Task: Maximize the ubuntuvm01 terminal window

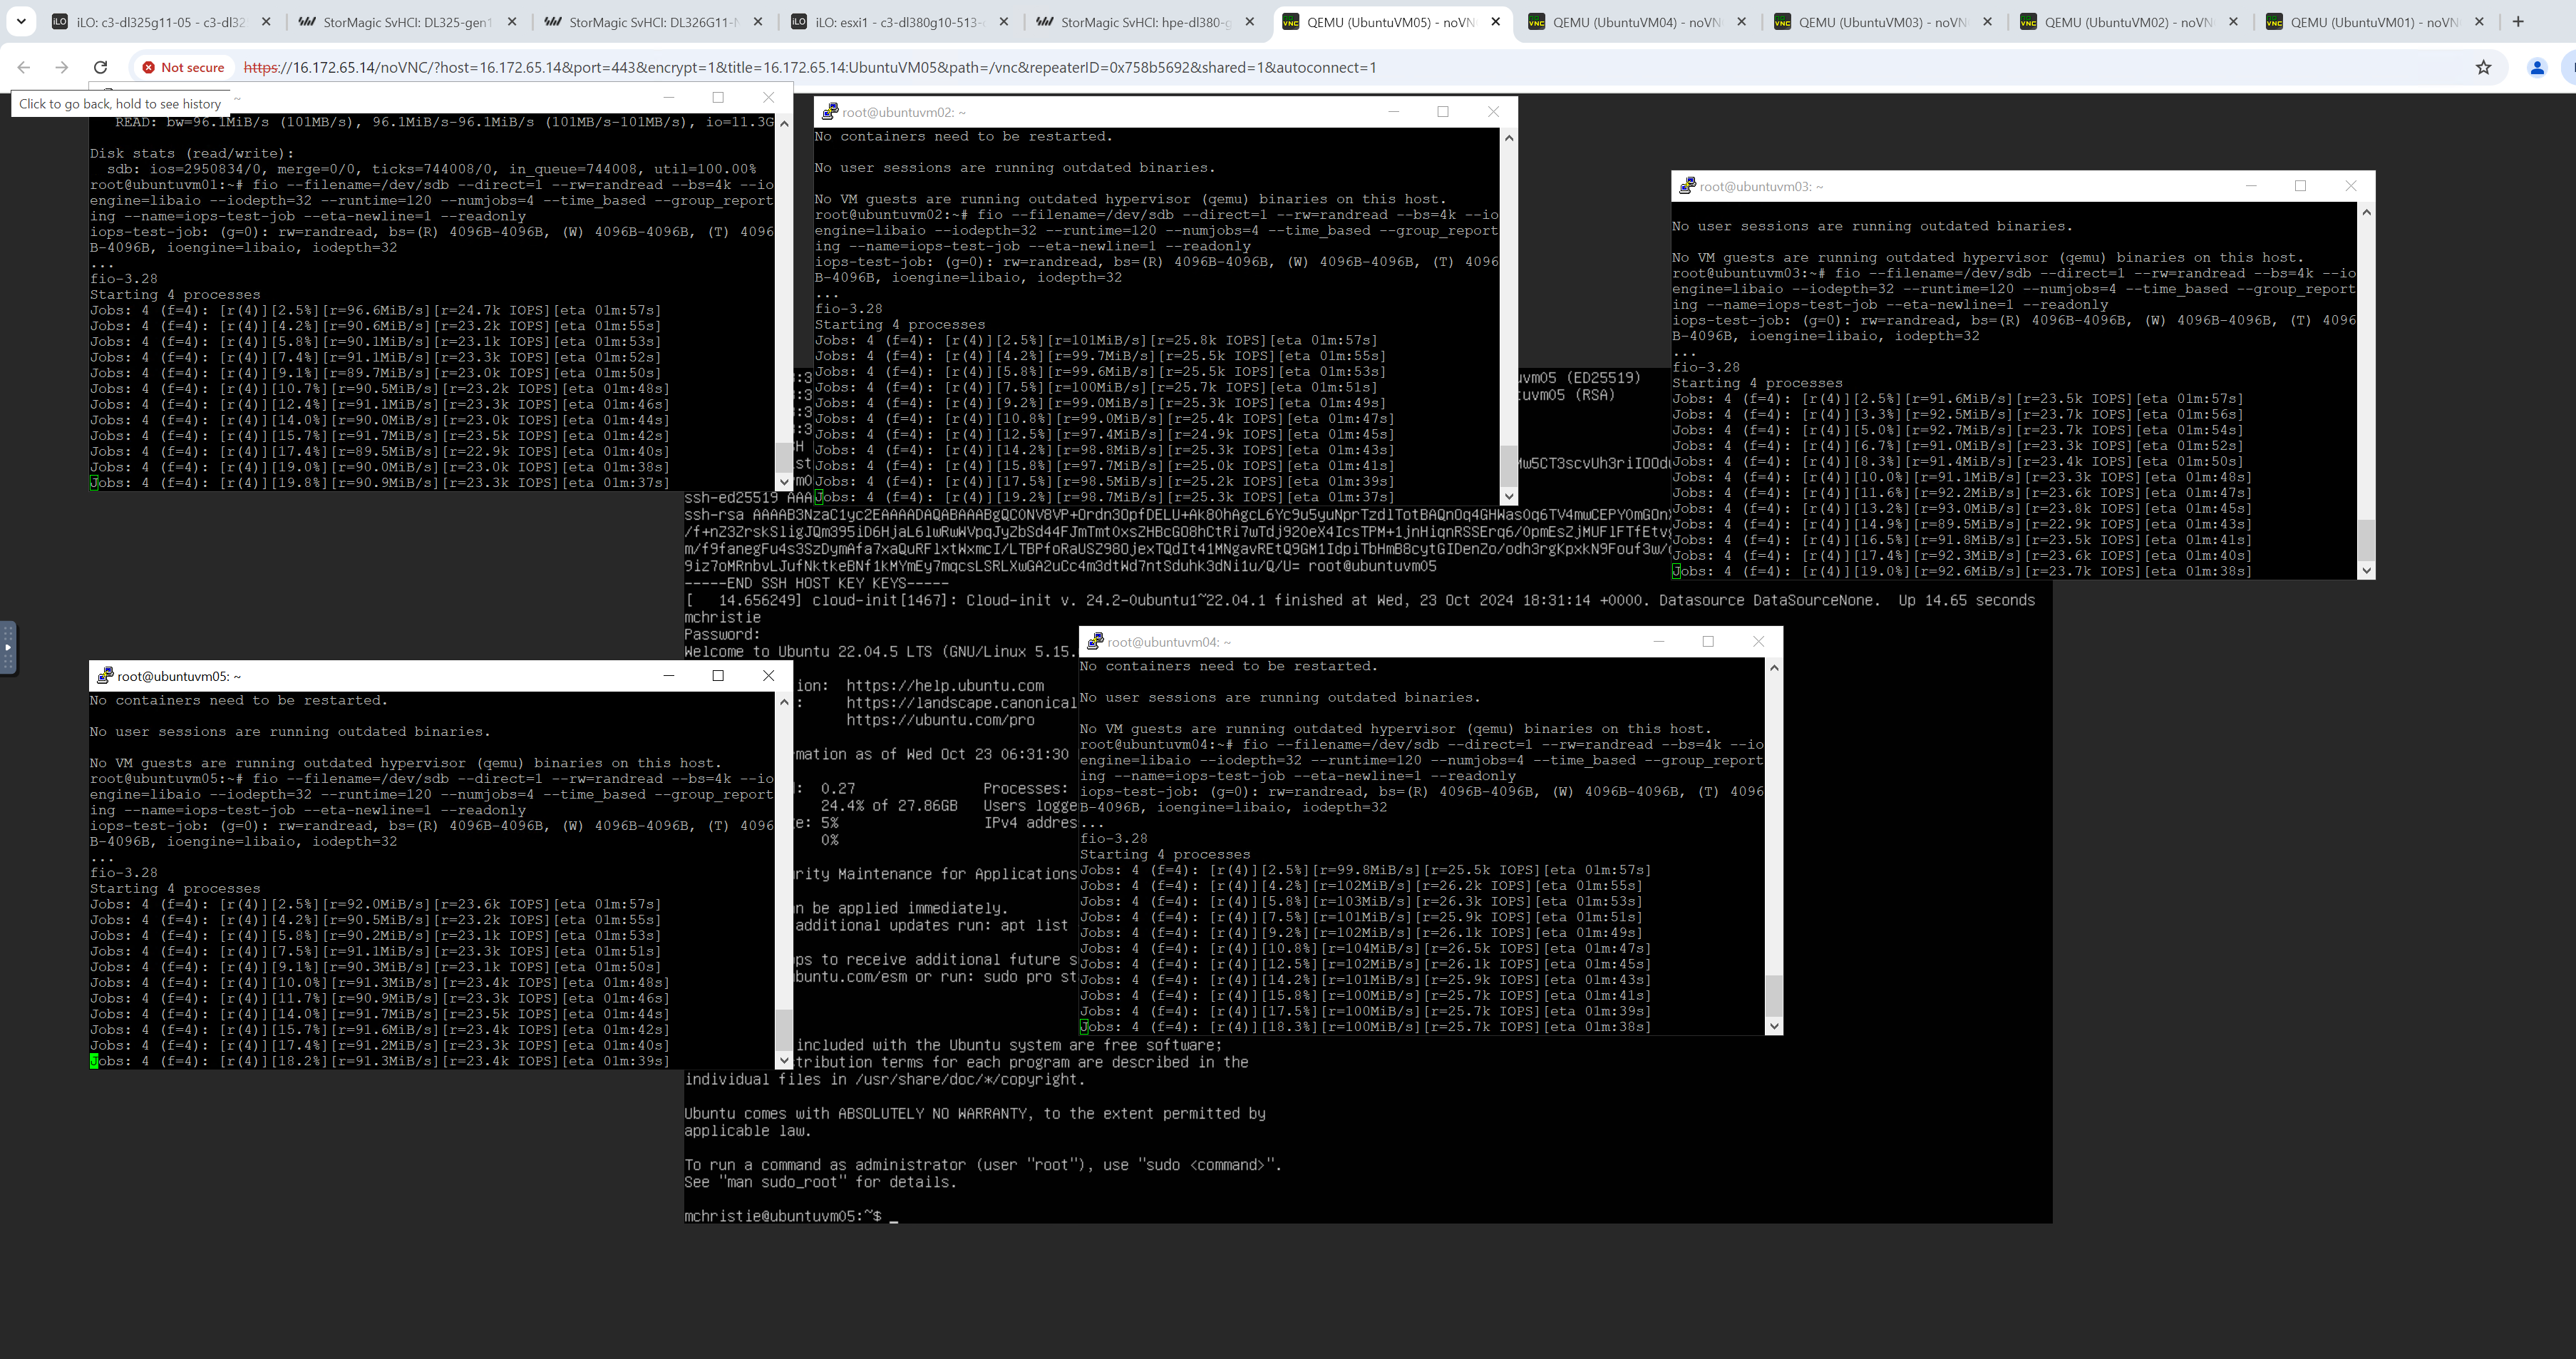Action: tap(718, 97)
